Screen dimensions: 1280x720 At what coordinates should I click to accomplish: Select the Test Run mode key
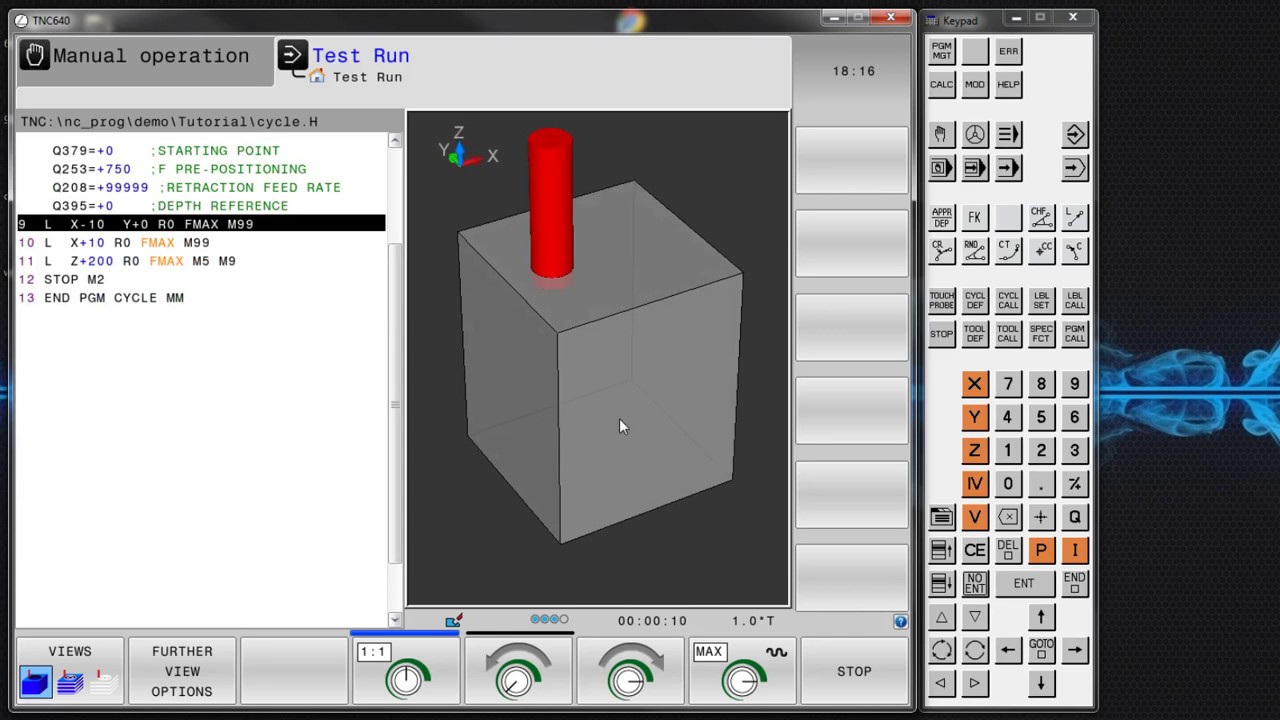1075,168
